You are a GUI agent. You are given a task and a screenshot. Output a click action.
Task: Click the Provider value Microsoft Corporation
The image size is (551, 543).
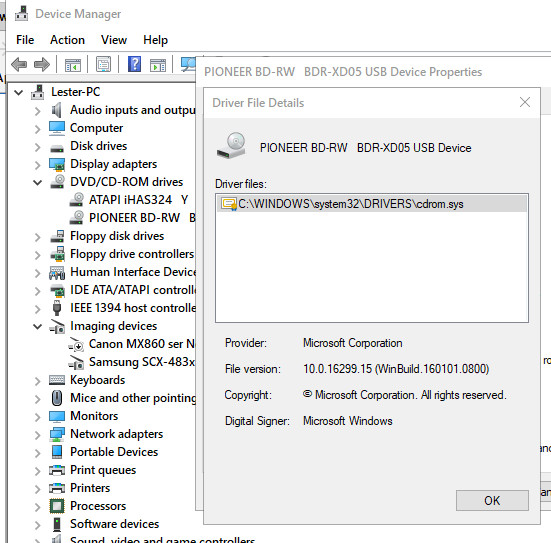click(352, 343)
